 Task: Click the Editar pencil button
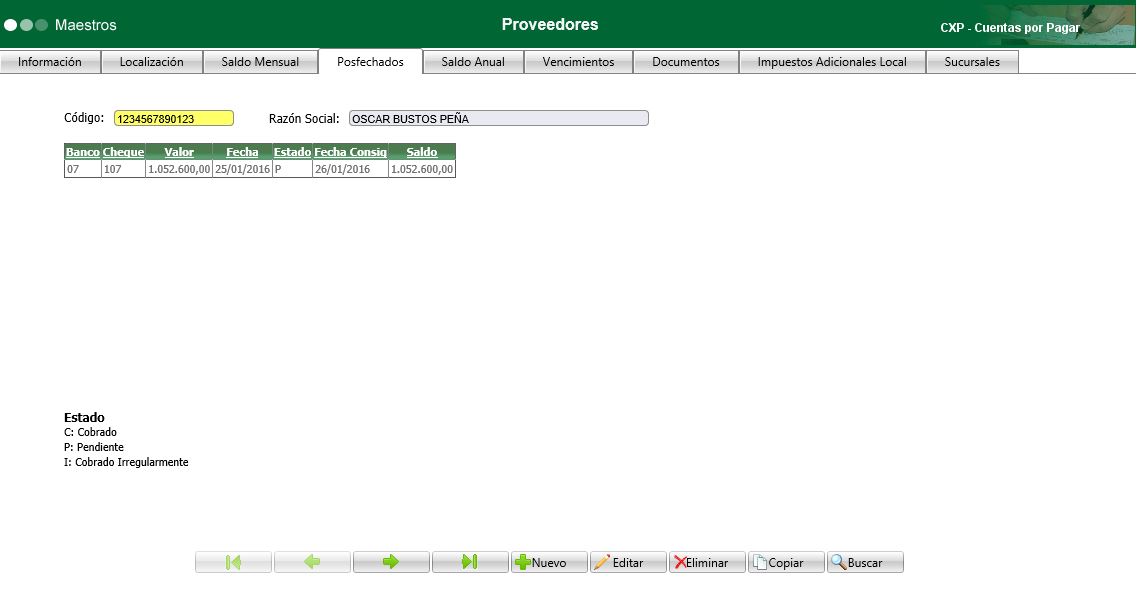(628, 562)
